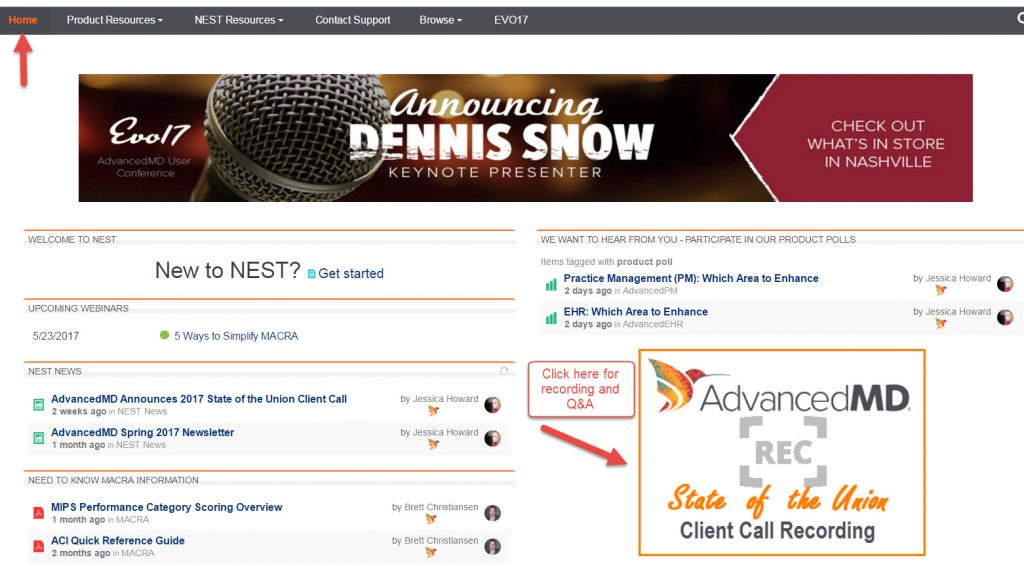
Task: Go to the Home menu item
Action: click(x=23, y=20)
